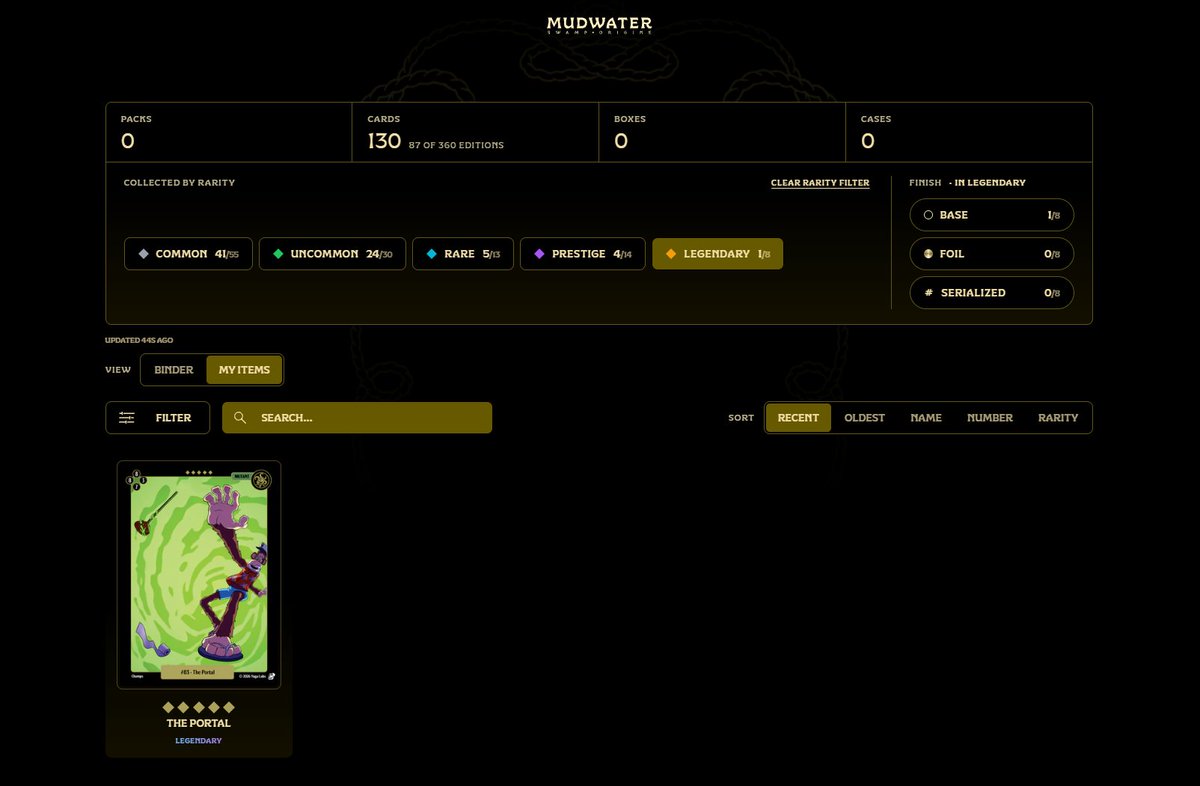Screen dimensions: 1200x786
Task: Click the 'Updated 44s ago' text
Action: click(x=139, y=340)
